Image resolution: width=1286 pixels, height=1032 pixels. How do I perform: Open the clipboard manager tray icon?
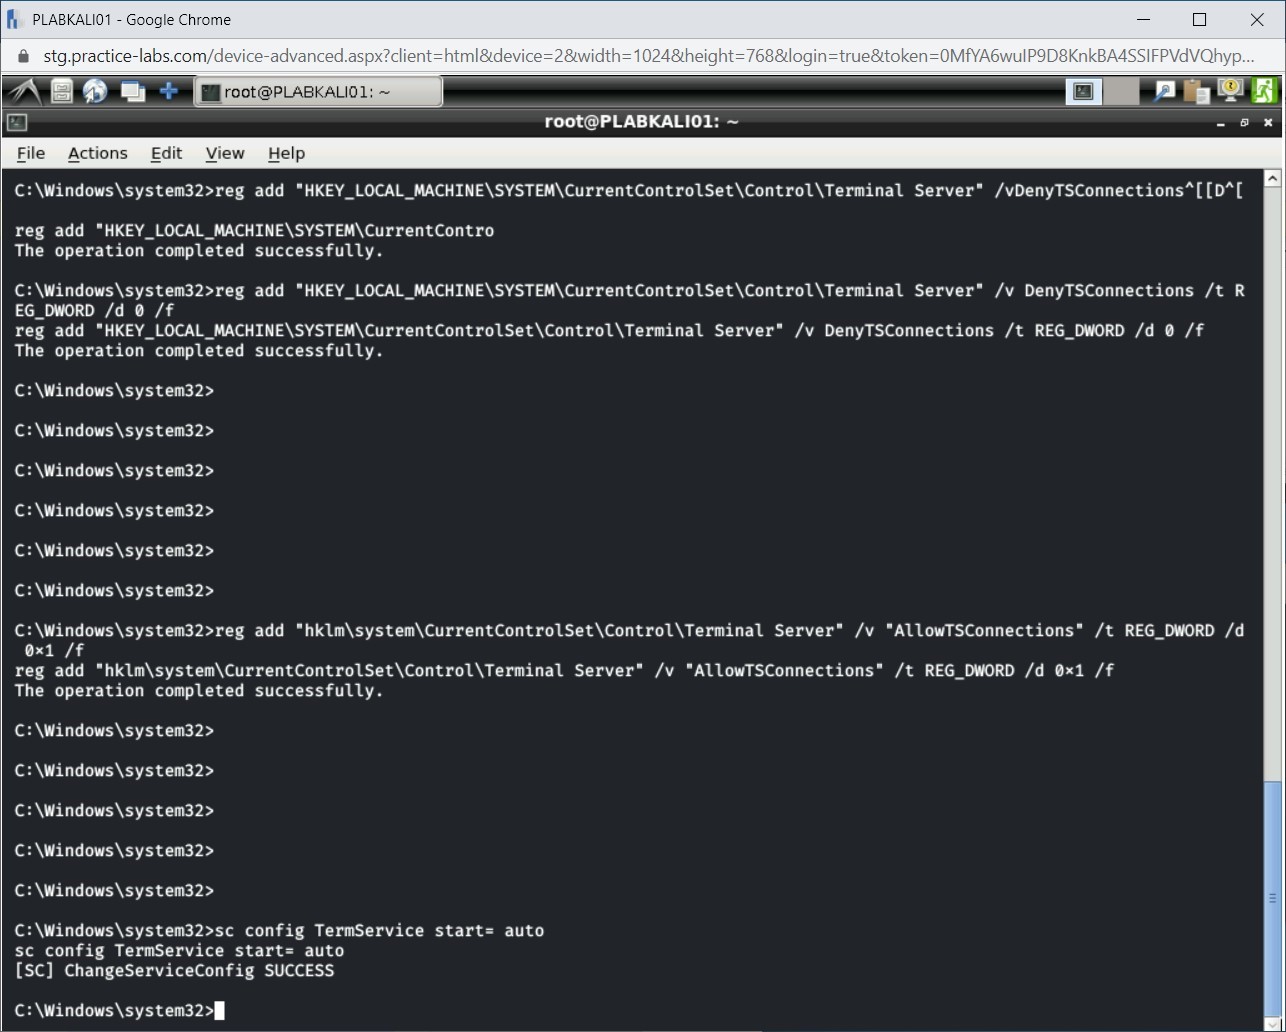point(1196,92)
